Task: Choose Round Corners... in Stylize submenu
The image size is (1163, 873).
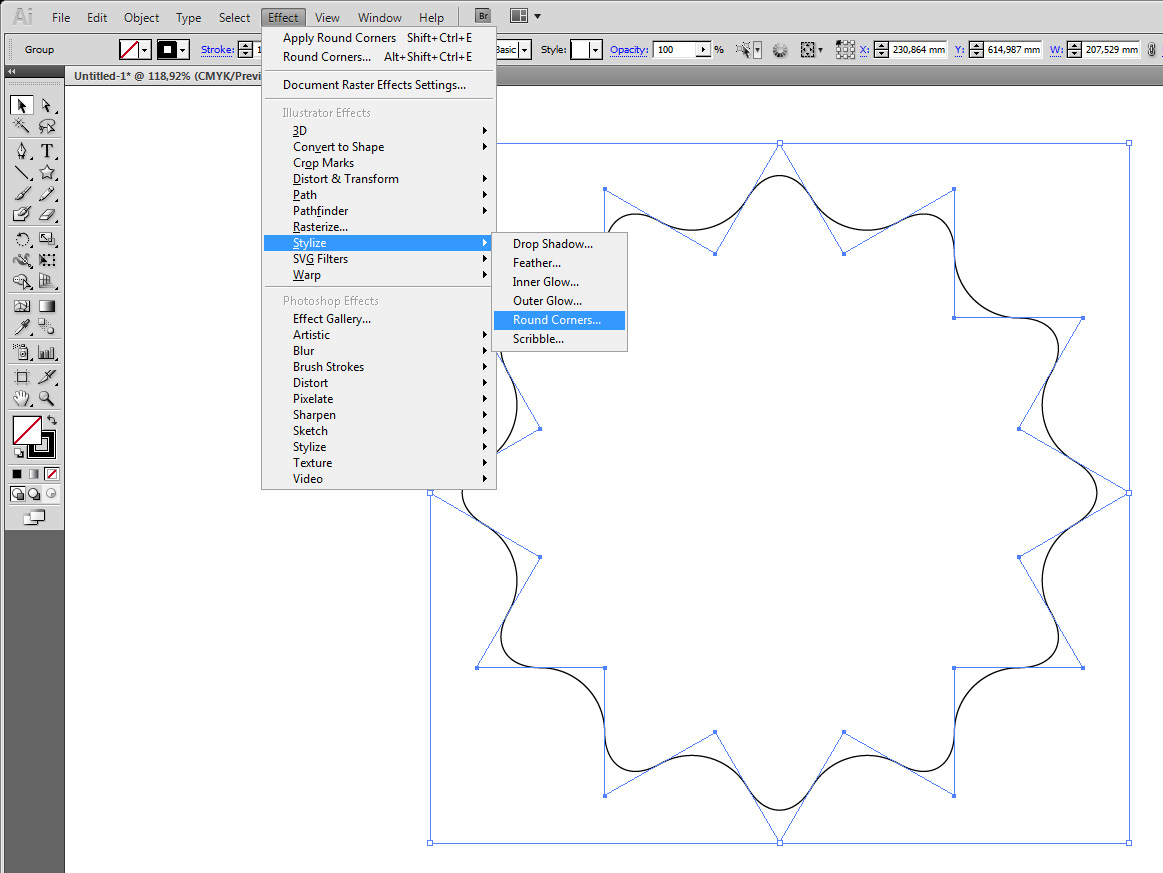Action: pyautogui.click(x=557, y=320)
